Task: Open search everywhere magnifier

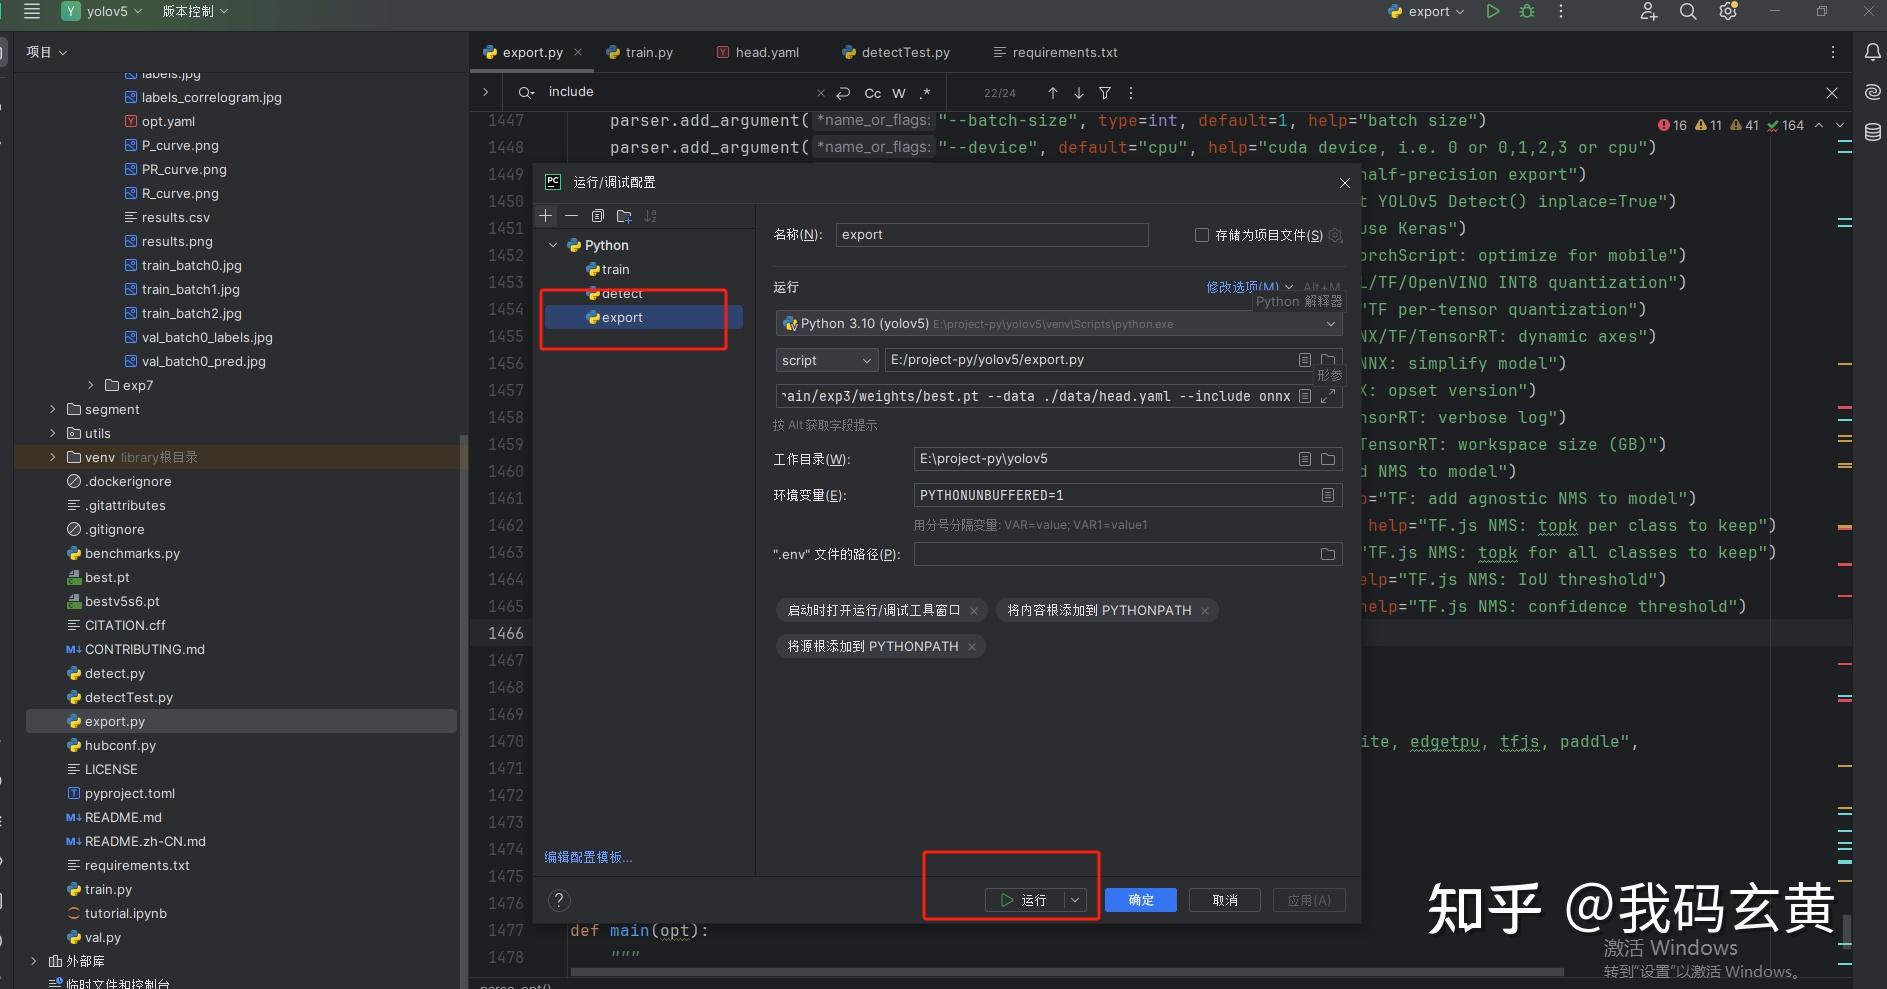Action: [x=1688, y=11]
